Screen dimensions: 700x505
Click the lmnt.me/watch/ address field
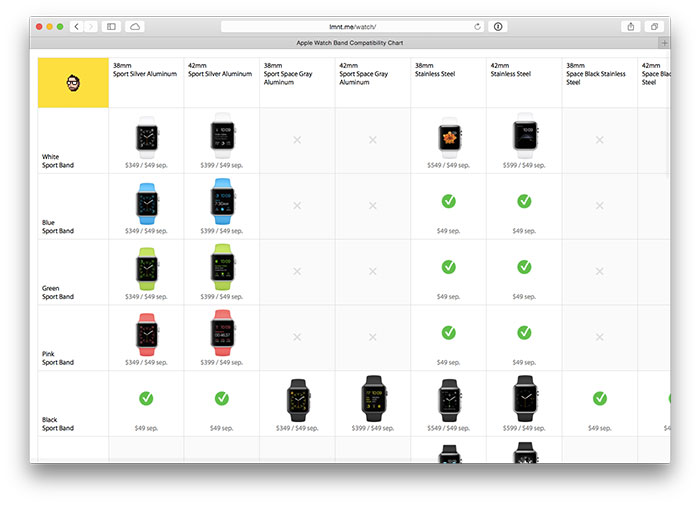pos(353,27)
